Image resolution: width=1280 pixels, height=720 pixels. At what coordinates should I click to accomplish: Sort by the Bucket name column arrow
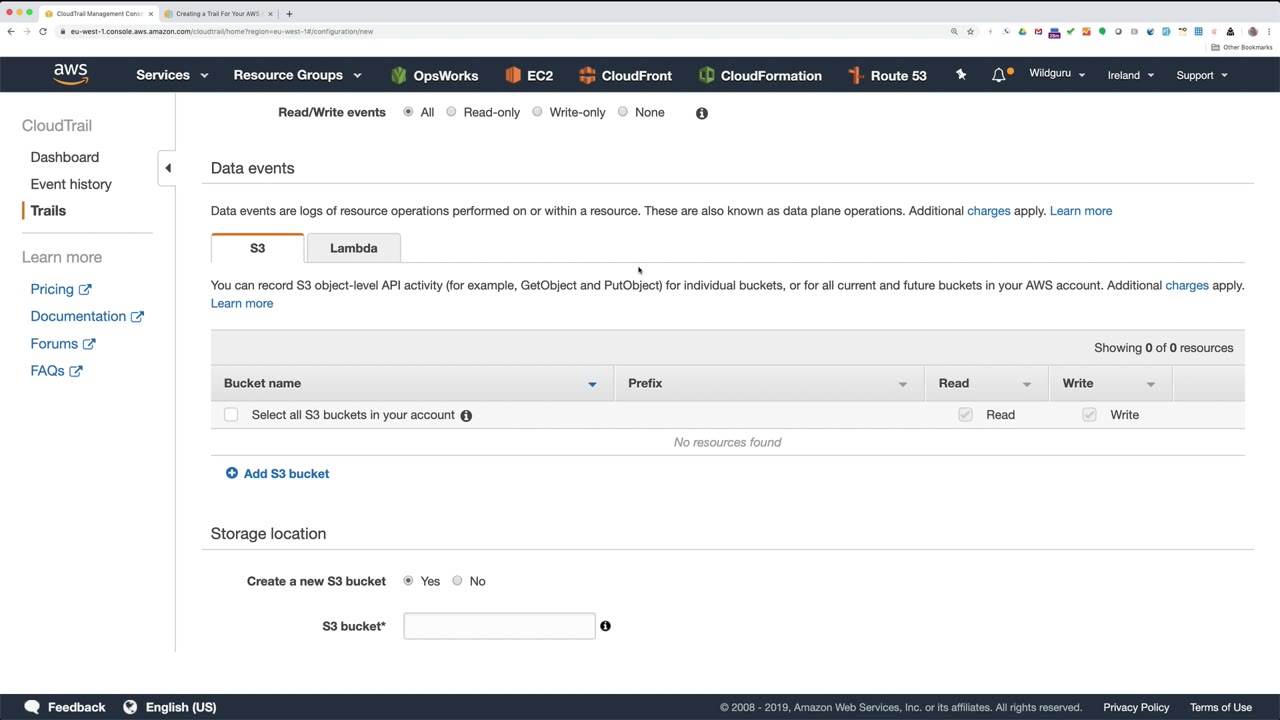click(592, 384)
